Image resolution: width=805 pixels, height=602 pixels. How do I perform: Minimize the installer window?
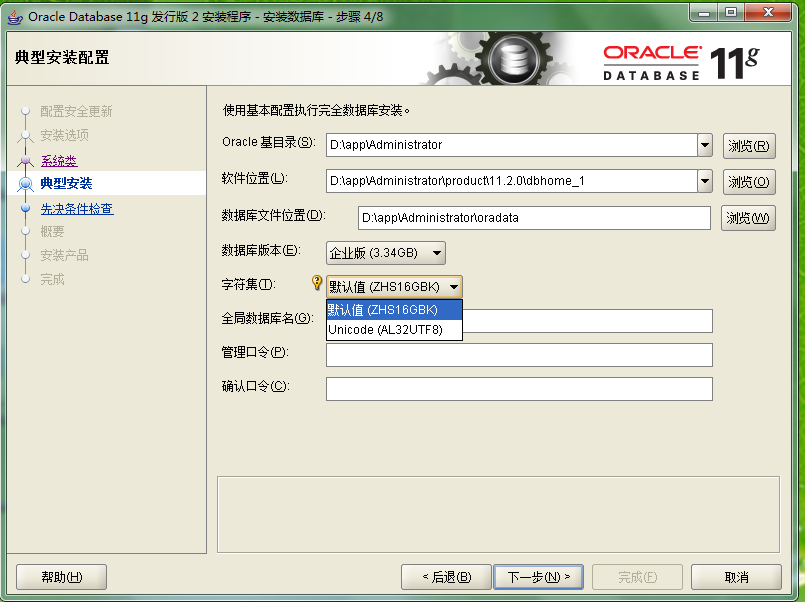pyautogui.click(x=704, y=13)
